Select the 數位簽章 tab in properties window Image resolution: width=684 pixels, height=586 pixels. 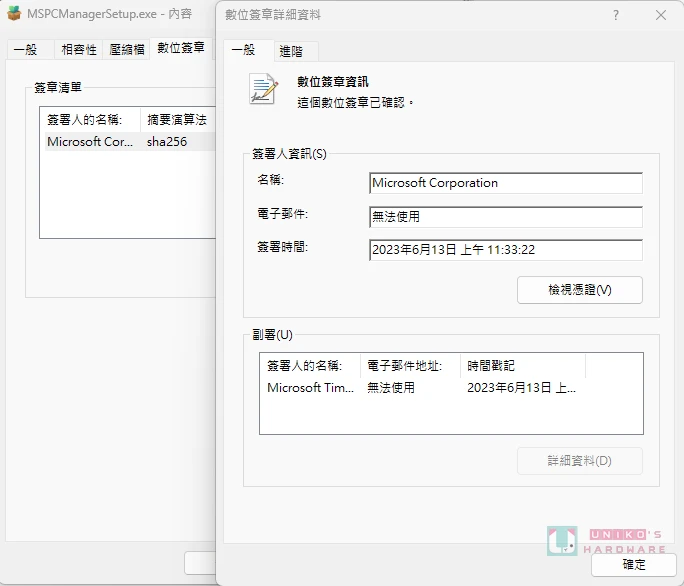point(181,48)
